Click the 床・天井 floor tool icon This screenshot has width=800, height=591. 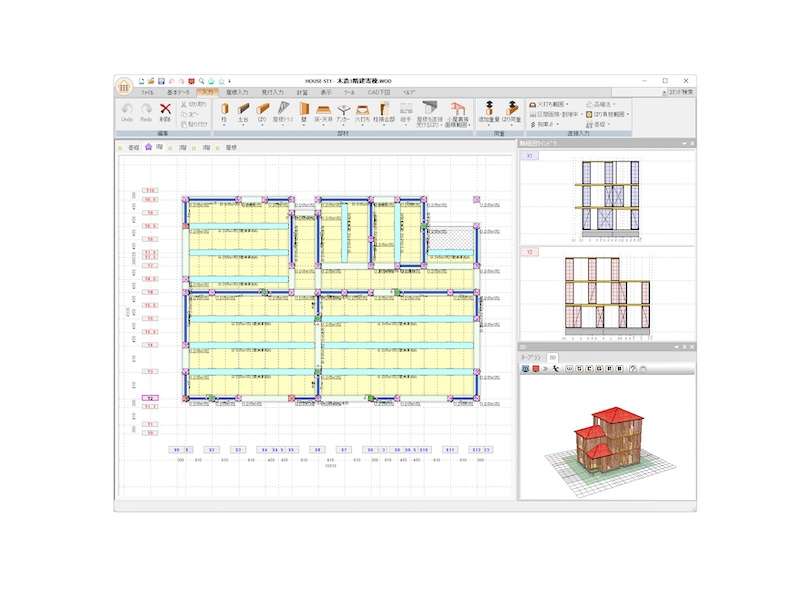coord(324,109)
